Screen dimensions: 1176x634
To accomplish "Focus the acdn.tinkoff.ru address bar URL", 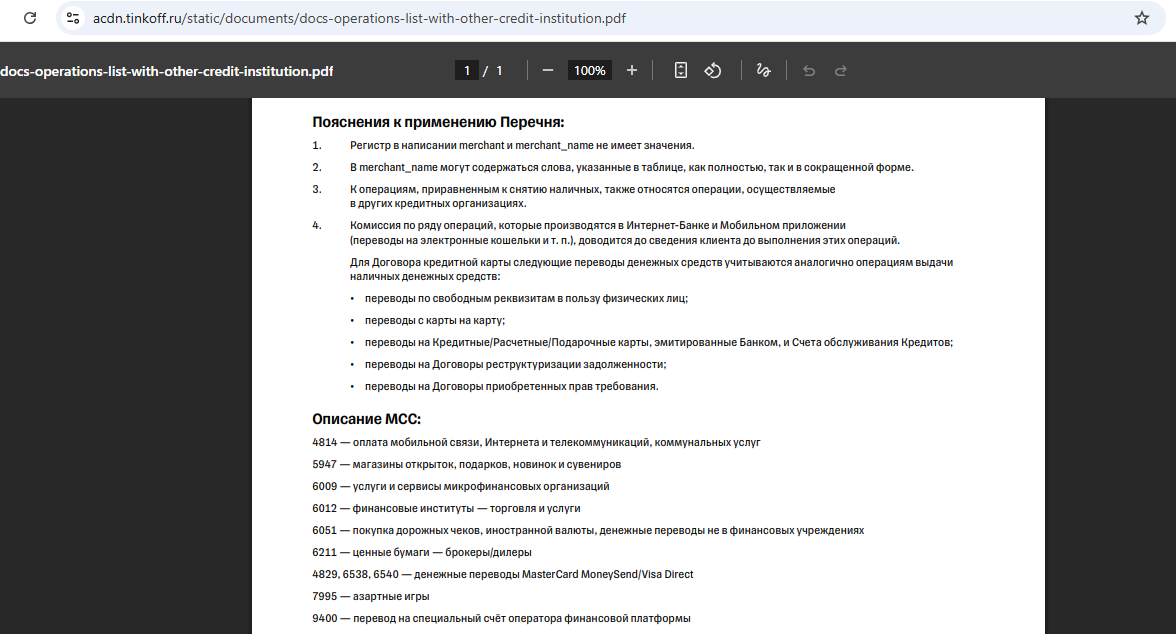I will click(360, 18).
